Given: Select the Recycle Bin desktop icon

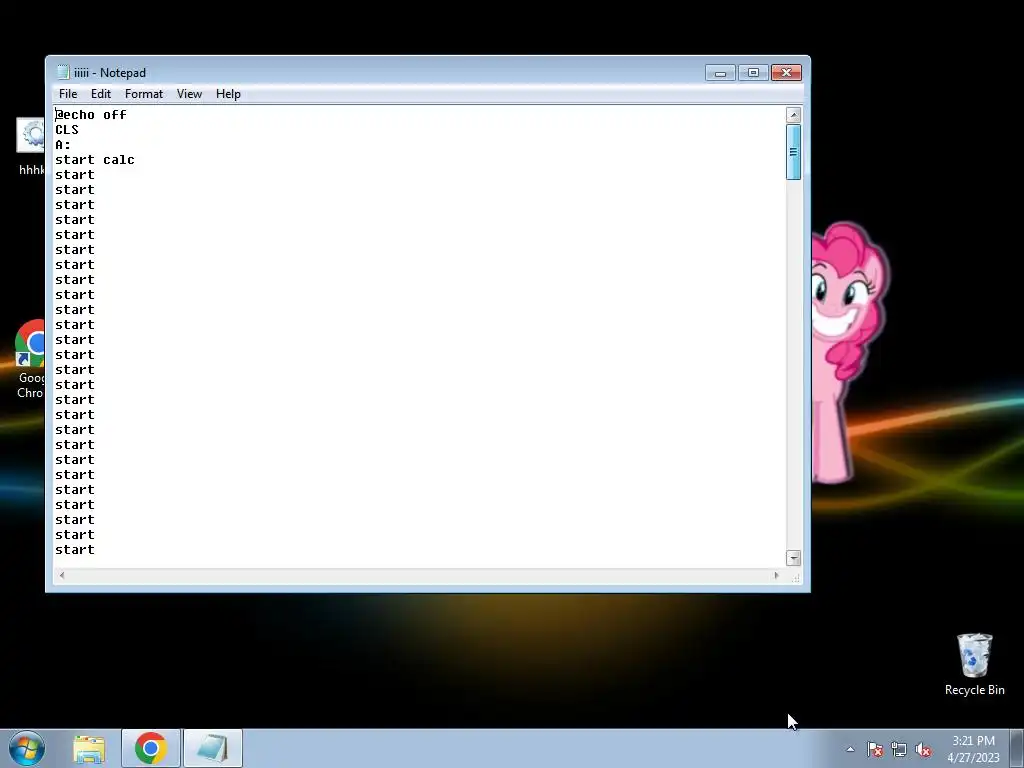Looking at the screenshot, I should coord(974,665).
